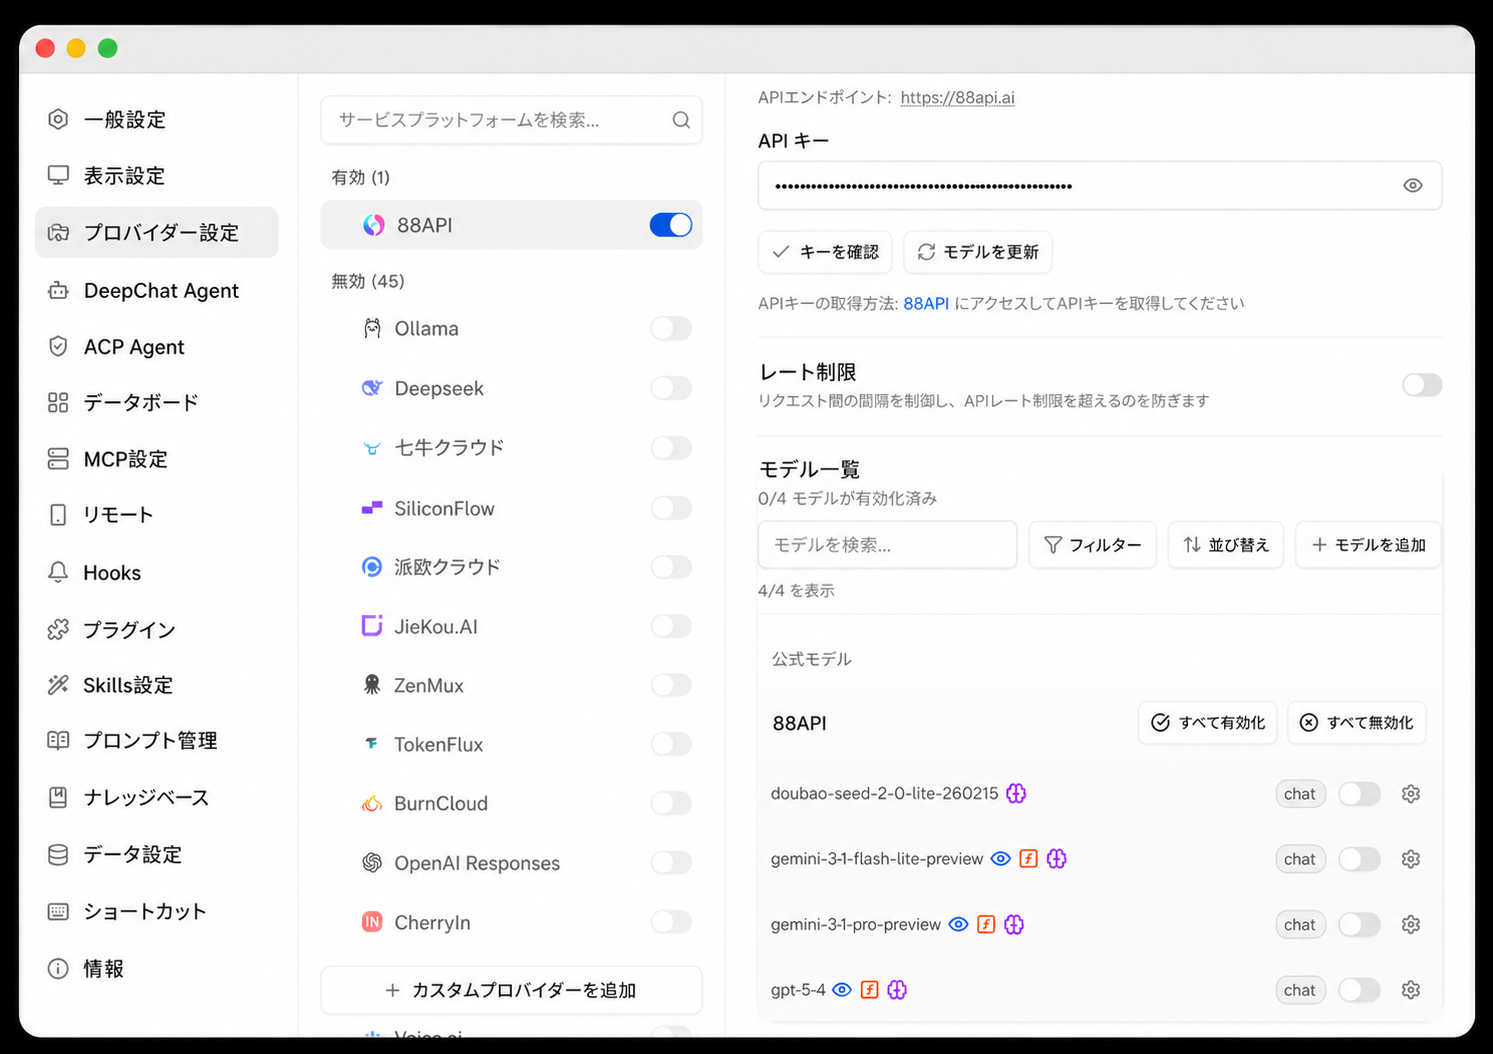Enable the Deepseek provider toggle
The height and width of the screenshot is (1054, 1493).
[x=671, y=388]
